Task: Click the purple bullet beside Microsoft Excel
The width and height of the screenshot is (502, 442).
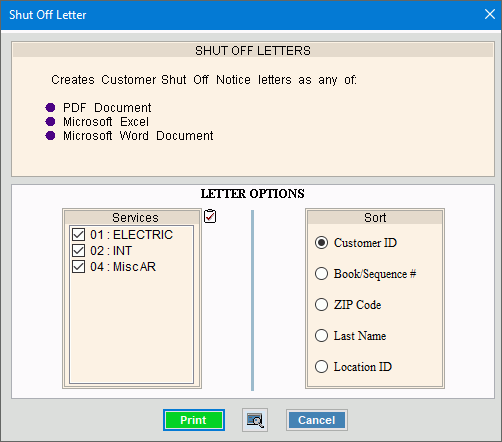Action: point(50,122)
